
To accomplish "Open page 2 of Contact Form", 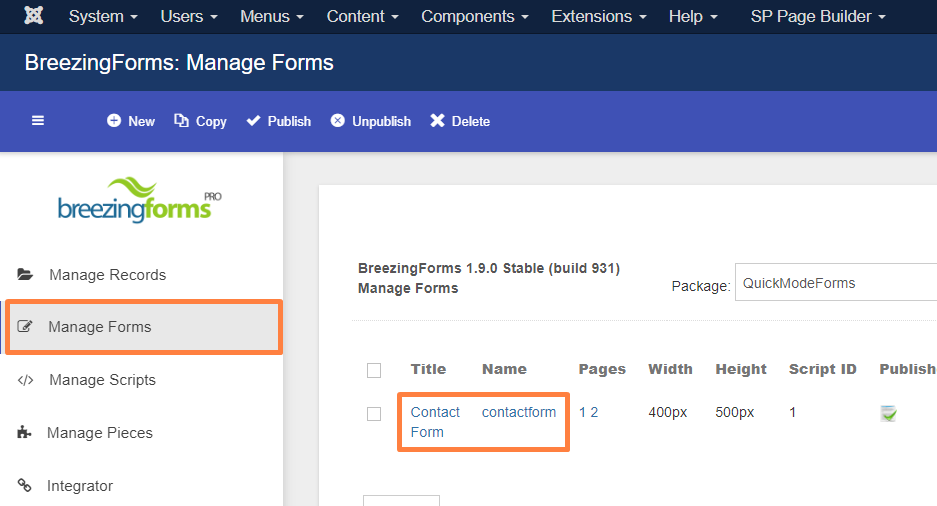I will pos(594,412).
